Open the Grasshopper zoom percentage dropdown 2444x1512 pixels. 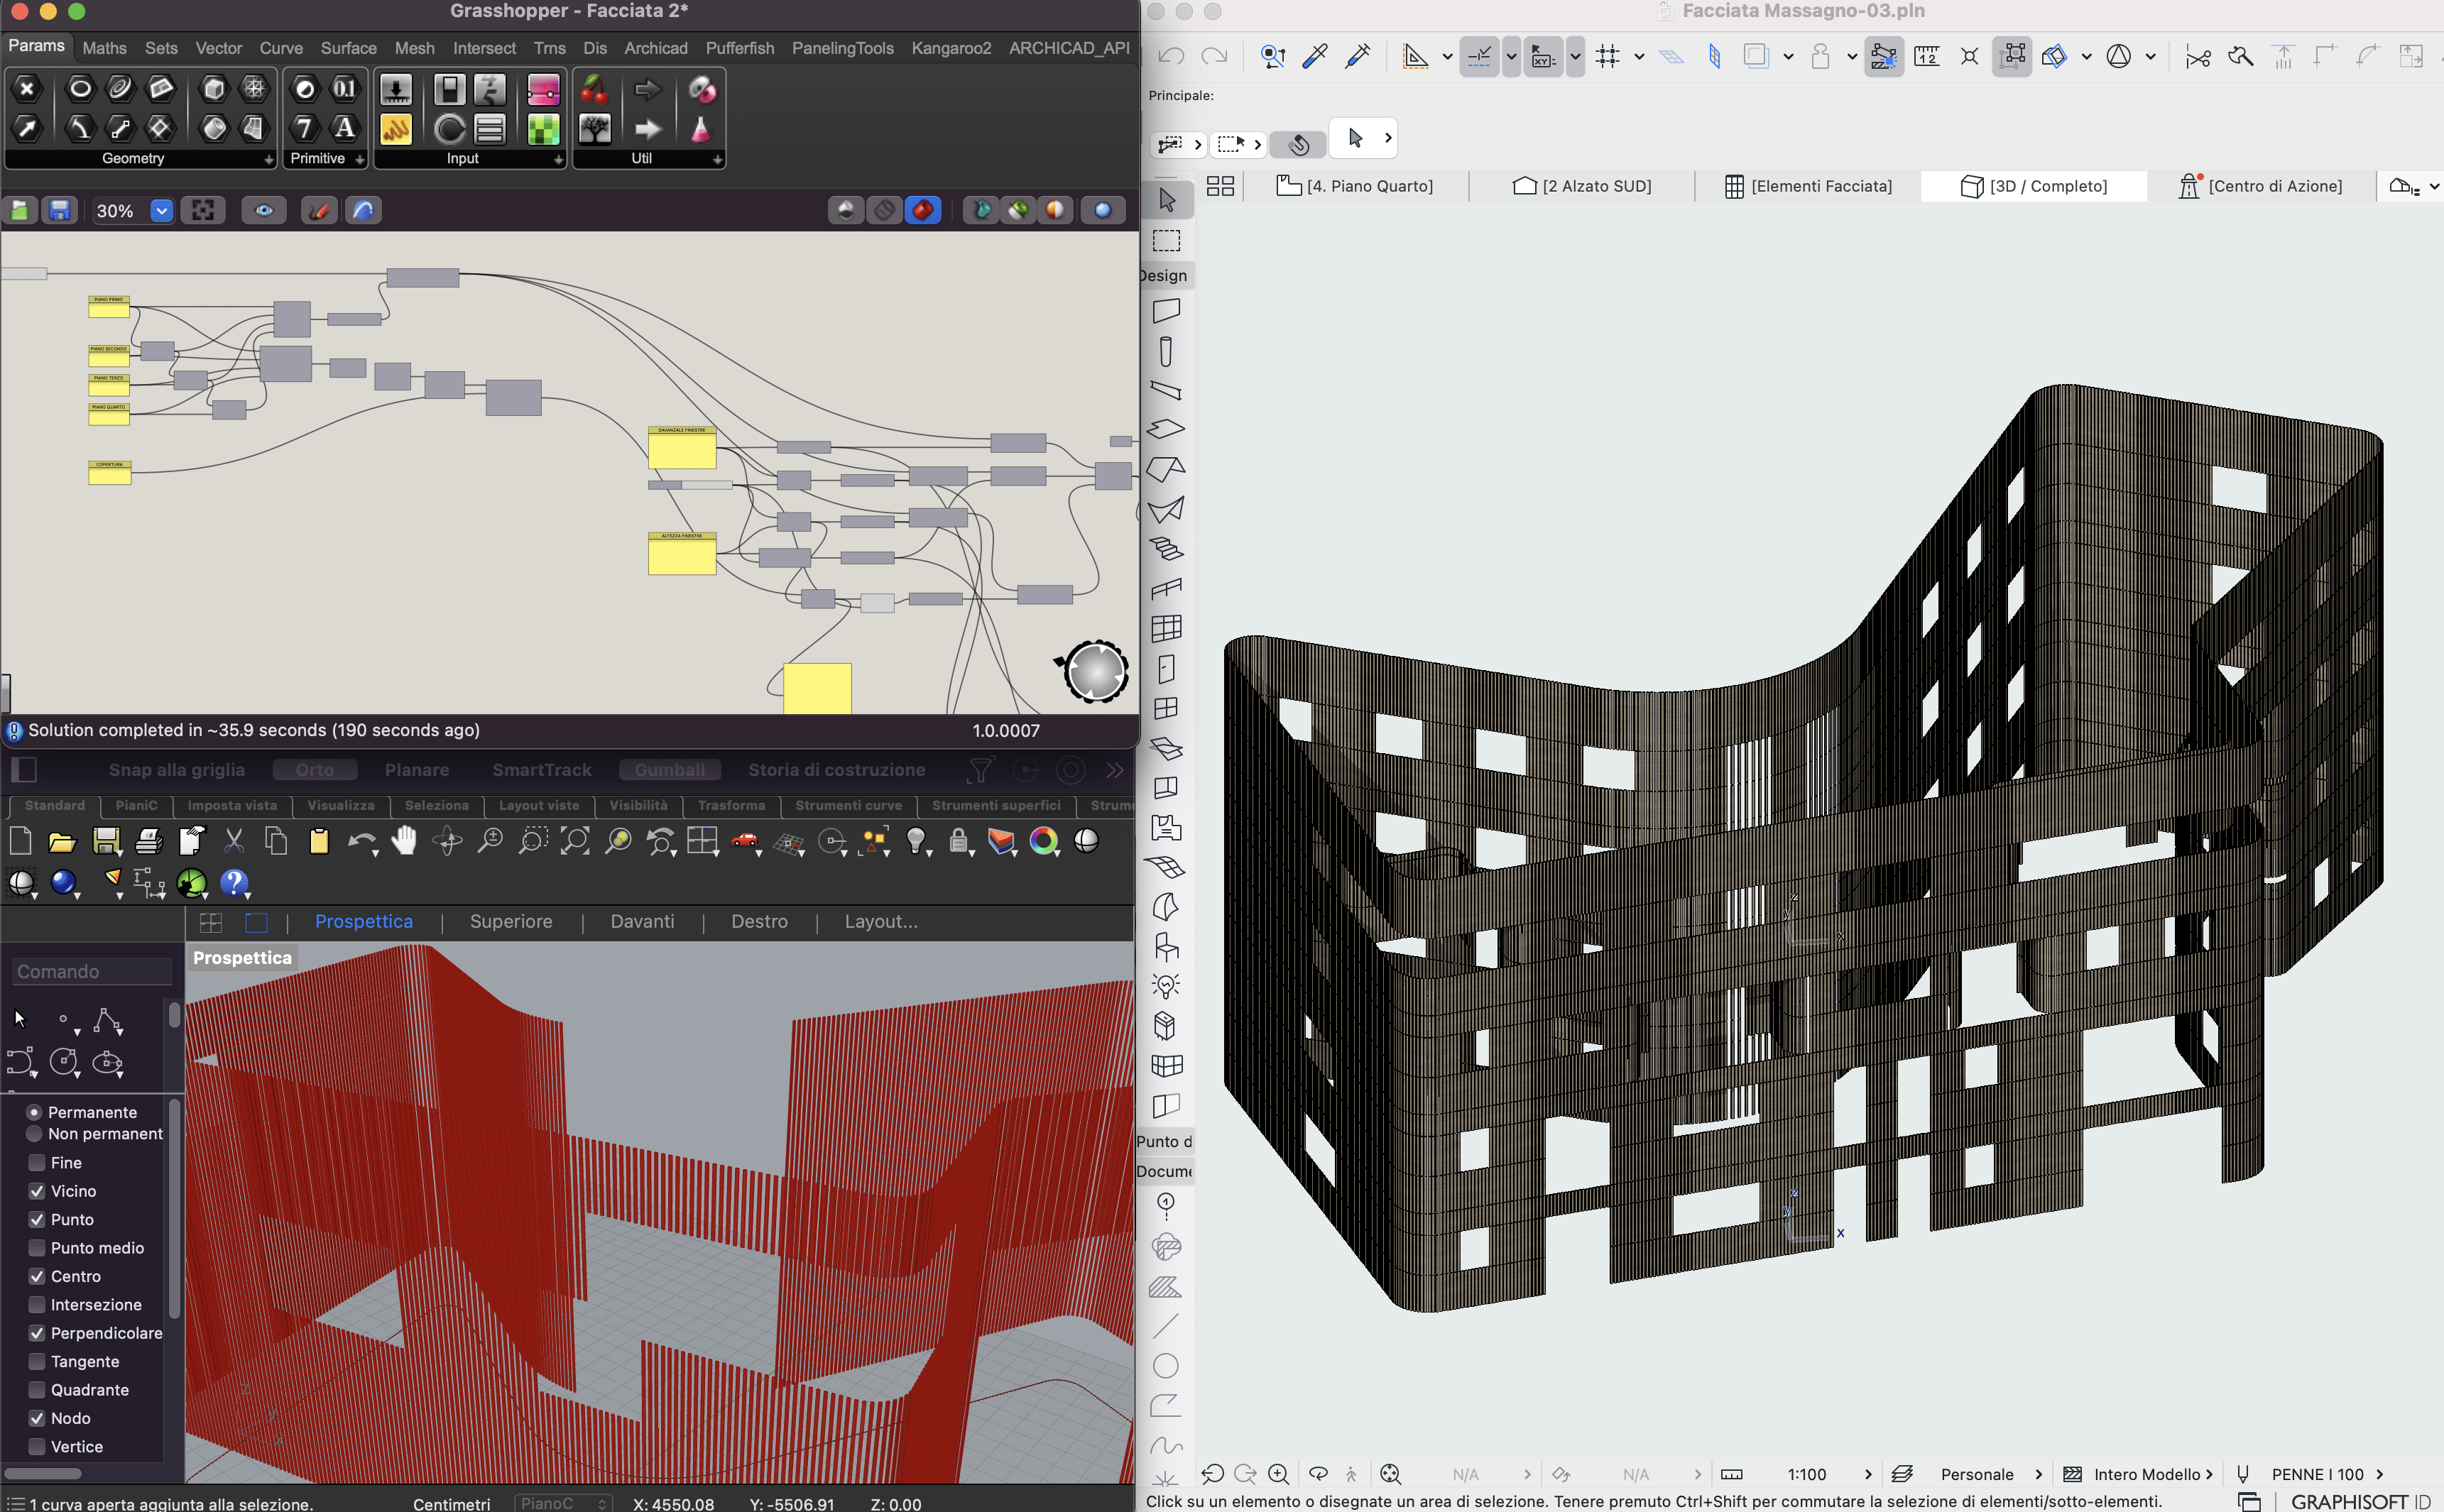(162, 210)
